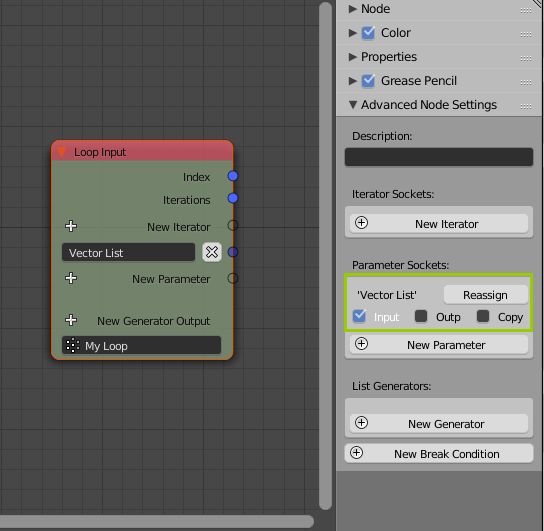Expand the Grease Pencil panel

(x=352, y=80)
